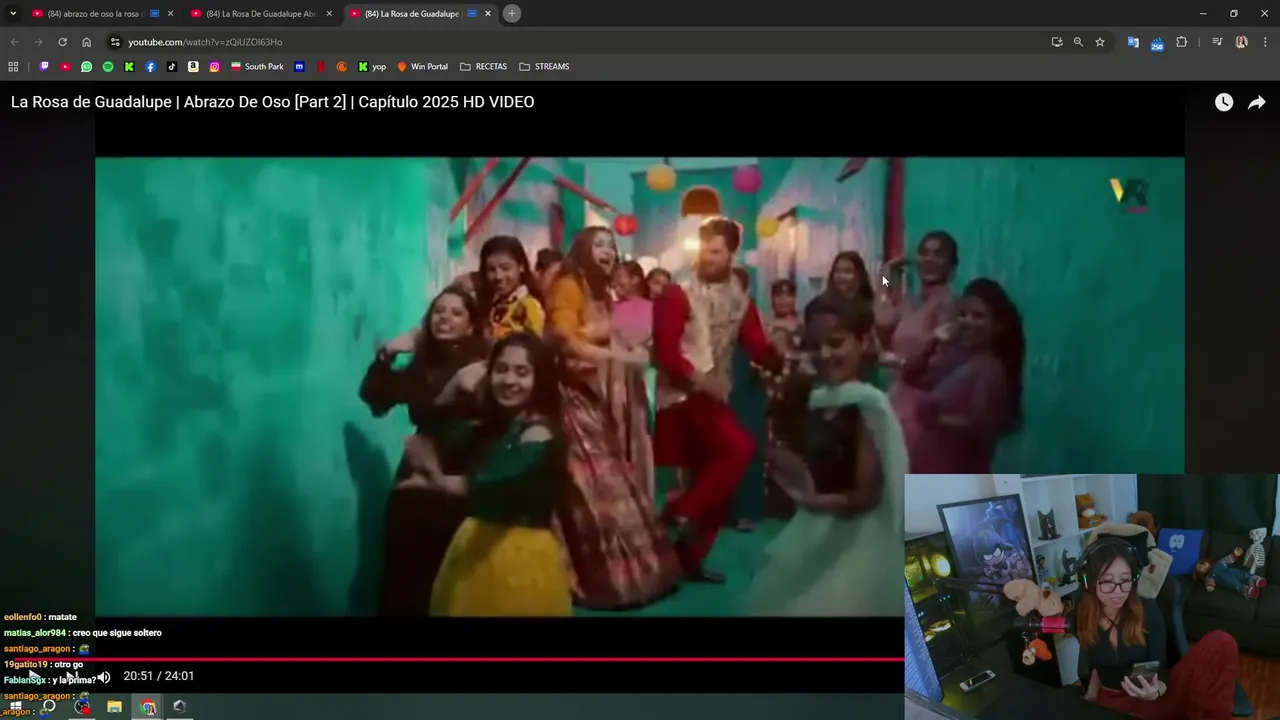The height and width of the screenshot is (720, 1280).
Task: Open the TikTok bookmark icon
Action: coord(172,67)
